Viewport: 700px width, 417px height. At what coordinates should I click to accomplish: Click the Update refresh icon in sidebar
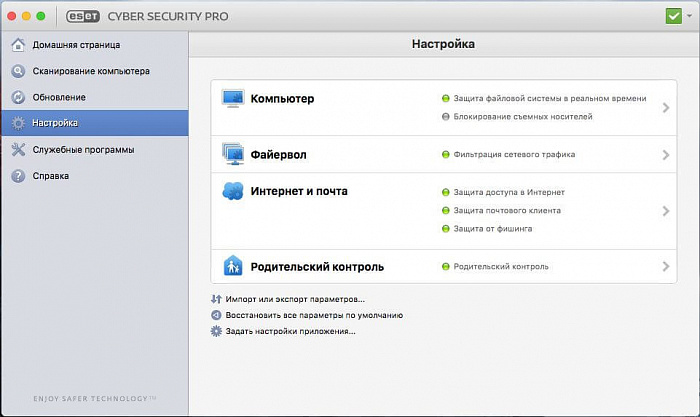point(18,97)
